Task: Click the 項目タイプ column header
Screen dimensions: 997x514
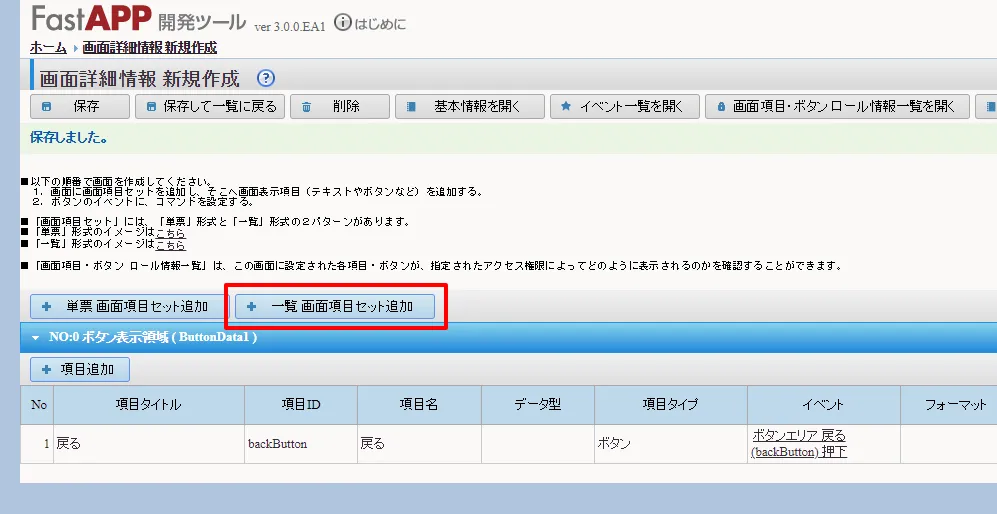Action: [671, 405]
